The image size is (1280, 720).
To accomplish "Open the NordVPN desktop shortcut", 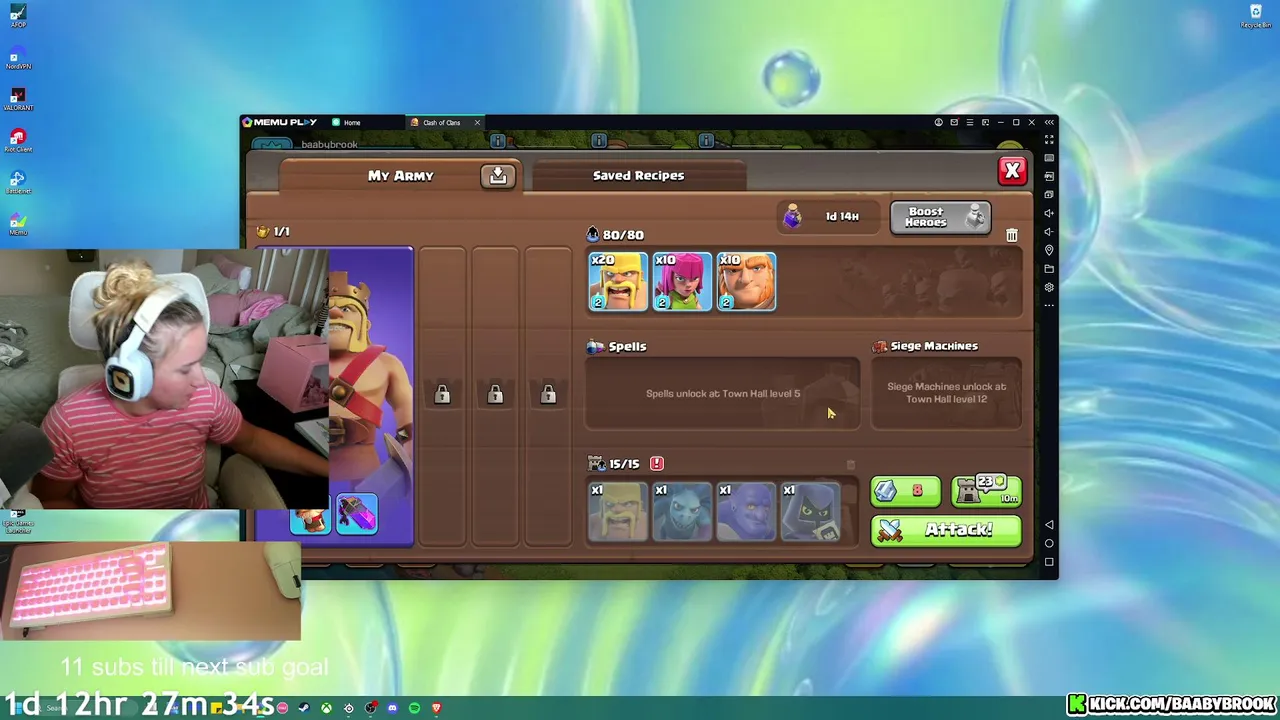I will pos(18,57).
